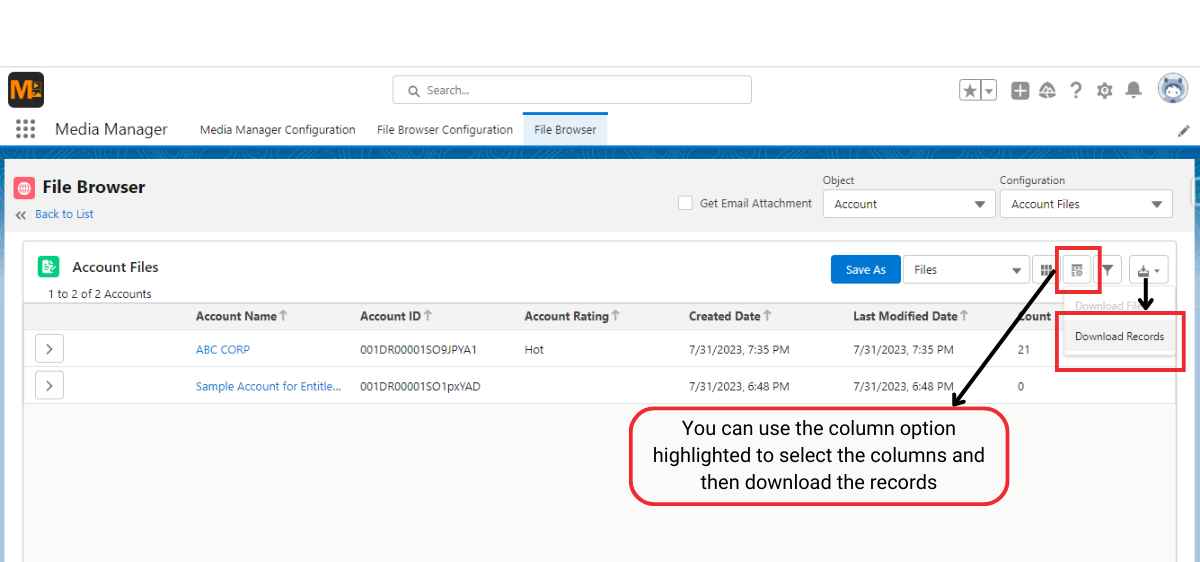
Task: Open the File Browser Configuration tab
Action: click(445, 130)
